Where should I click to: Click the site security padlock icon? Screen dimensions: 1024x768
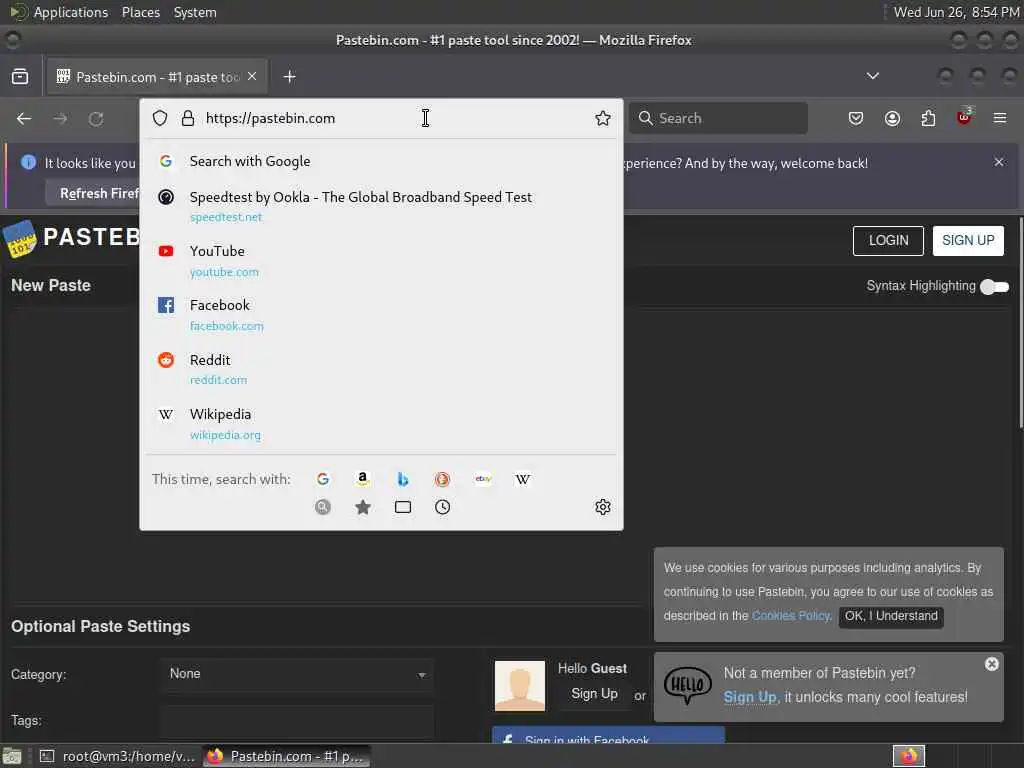point(187,118)
